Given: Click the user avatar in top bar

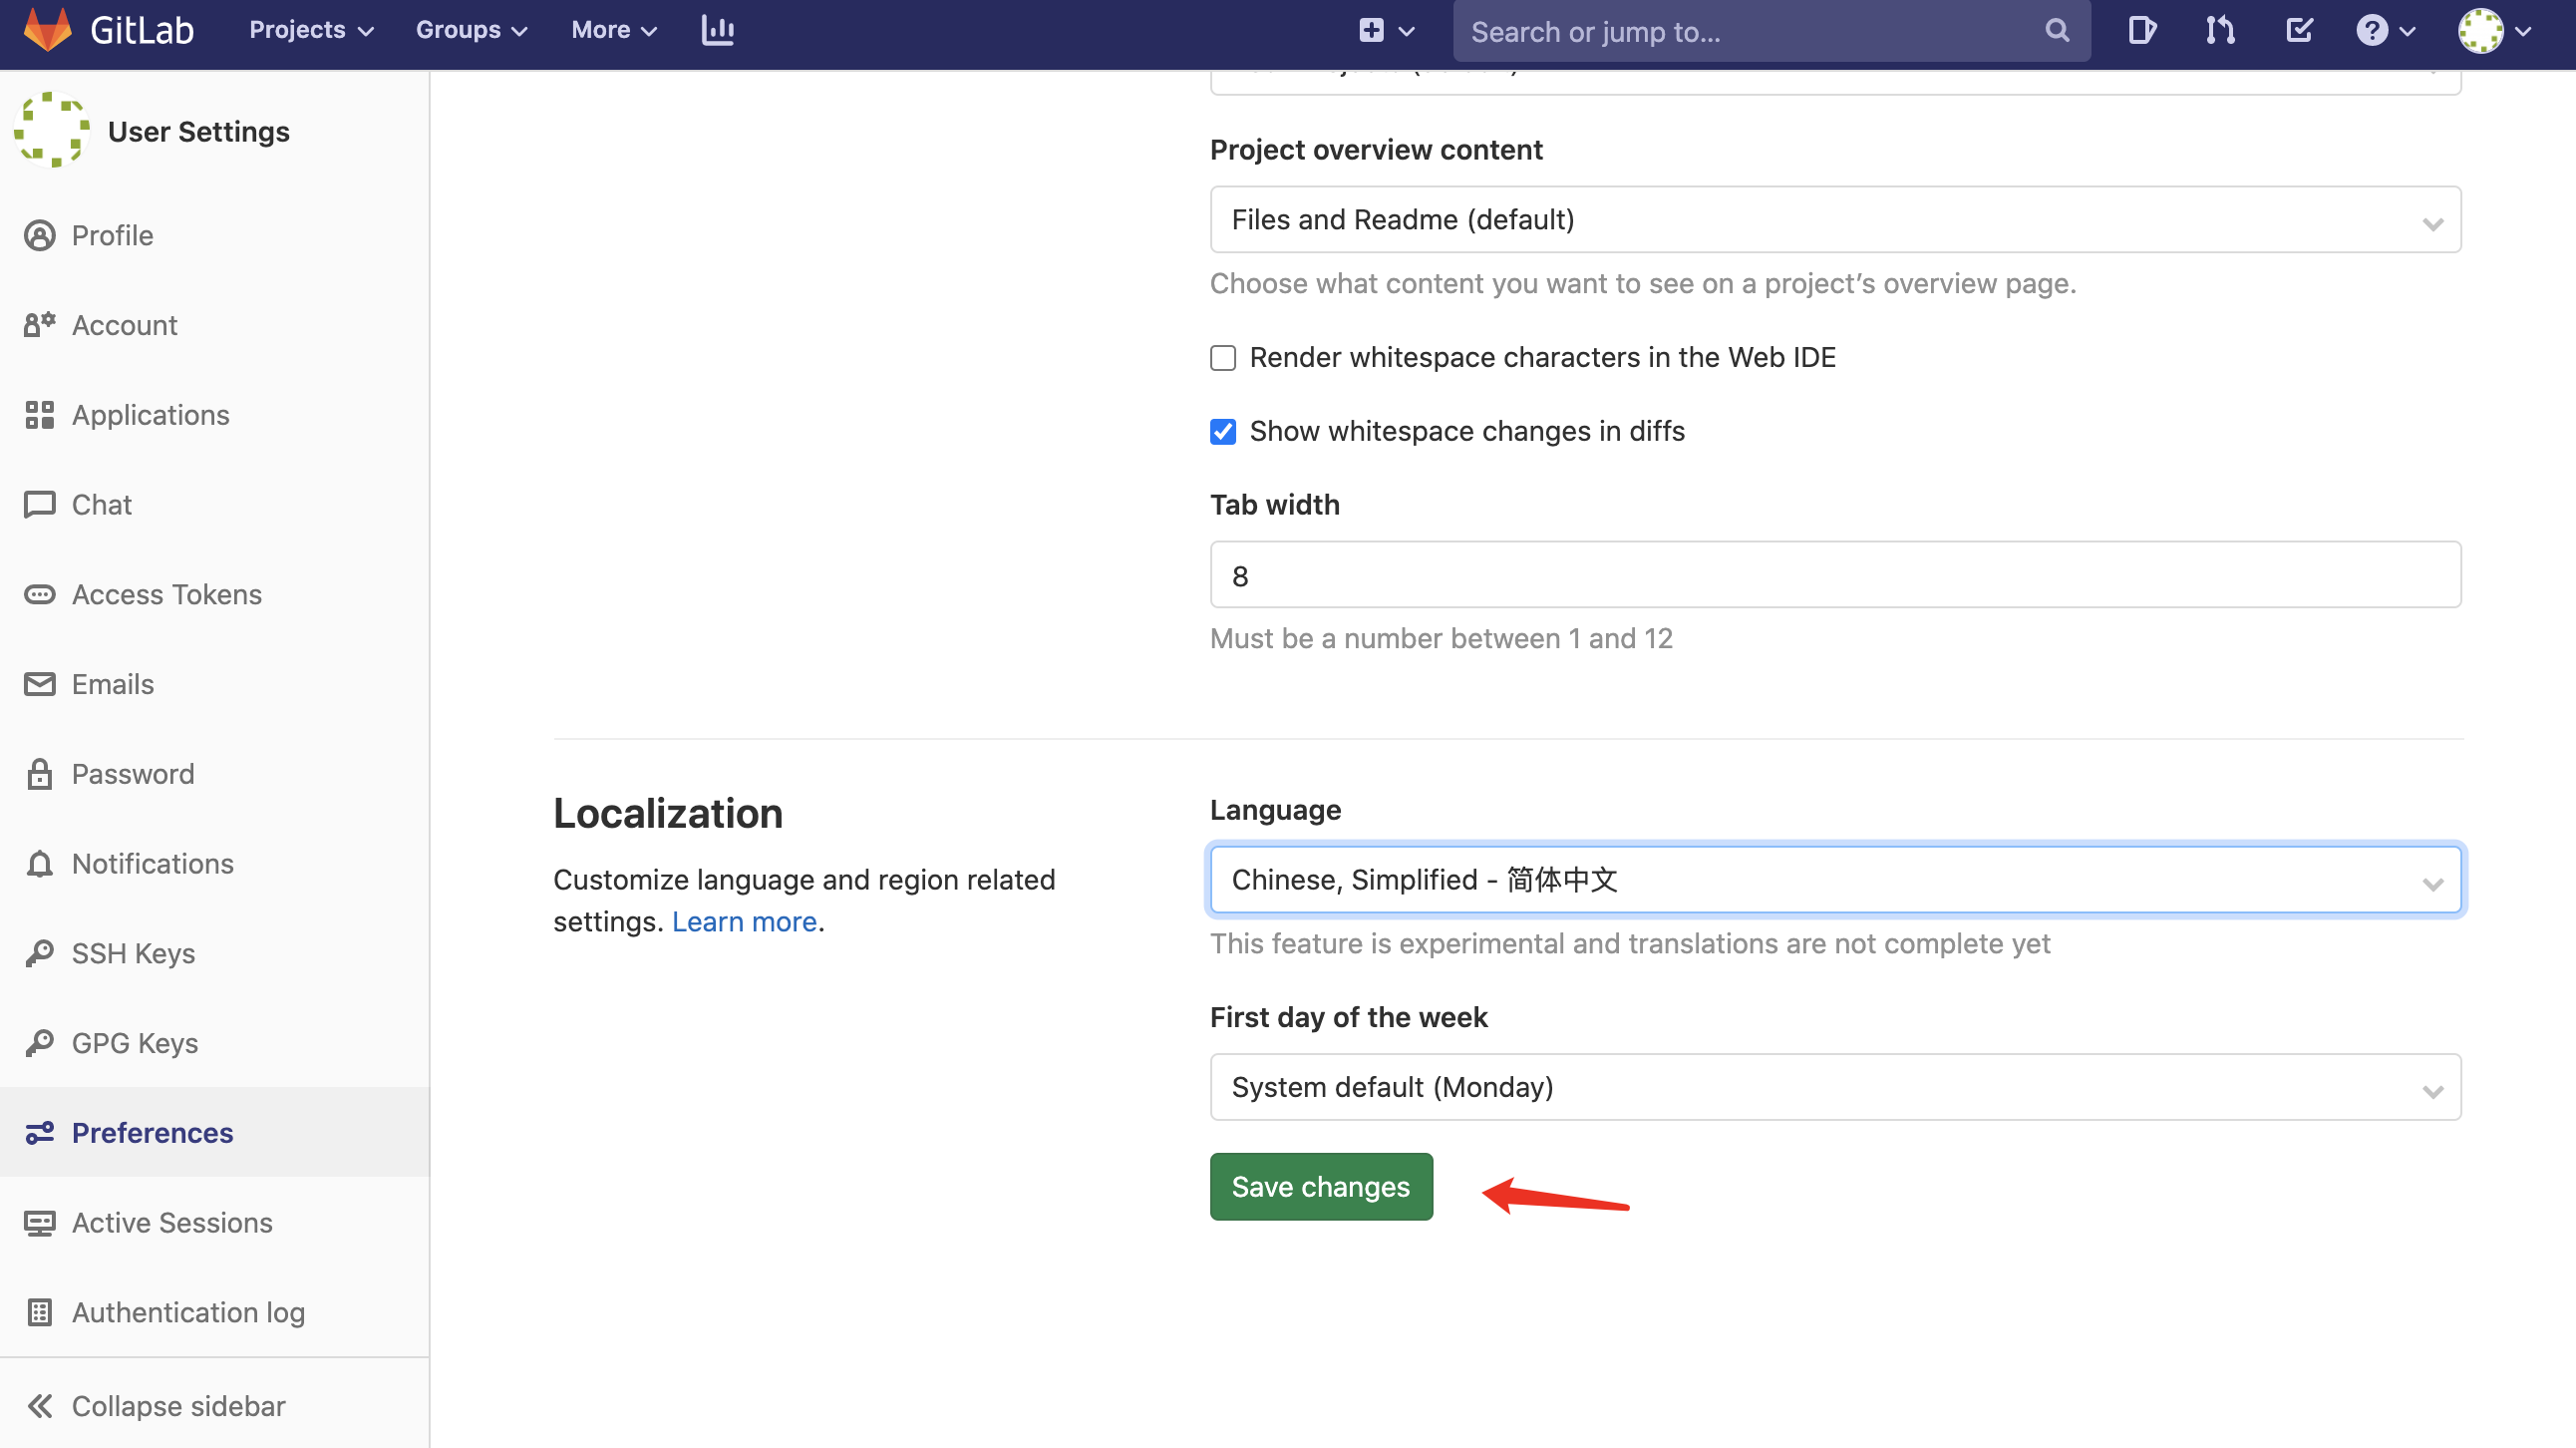Looking at the screenshot, I should point(2481,30).
